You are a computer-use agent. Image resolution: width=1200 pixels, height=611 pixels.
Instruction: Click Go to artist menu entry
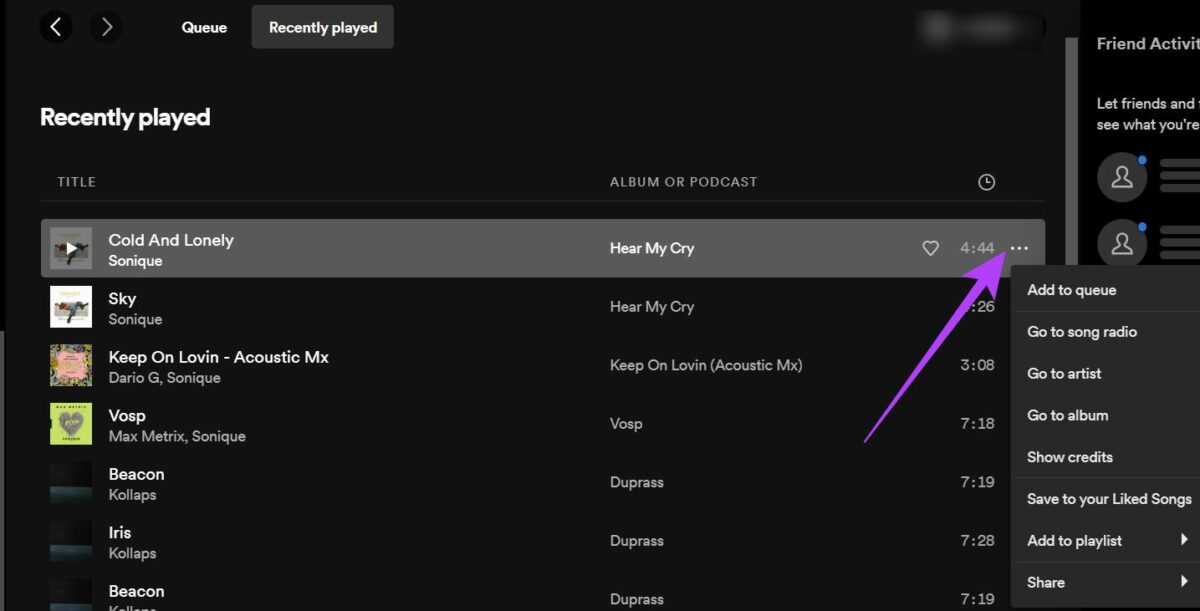click(1064, 374)
